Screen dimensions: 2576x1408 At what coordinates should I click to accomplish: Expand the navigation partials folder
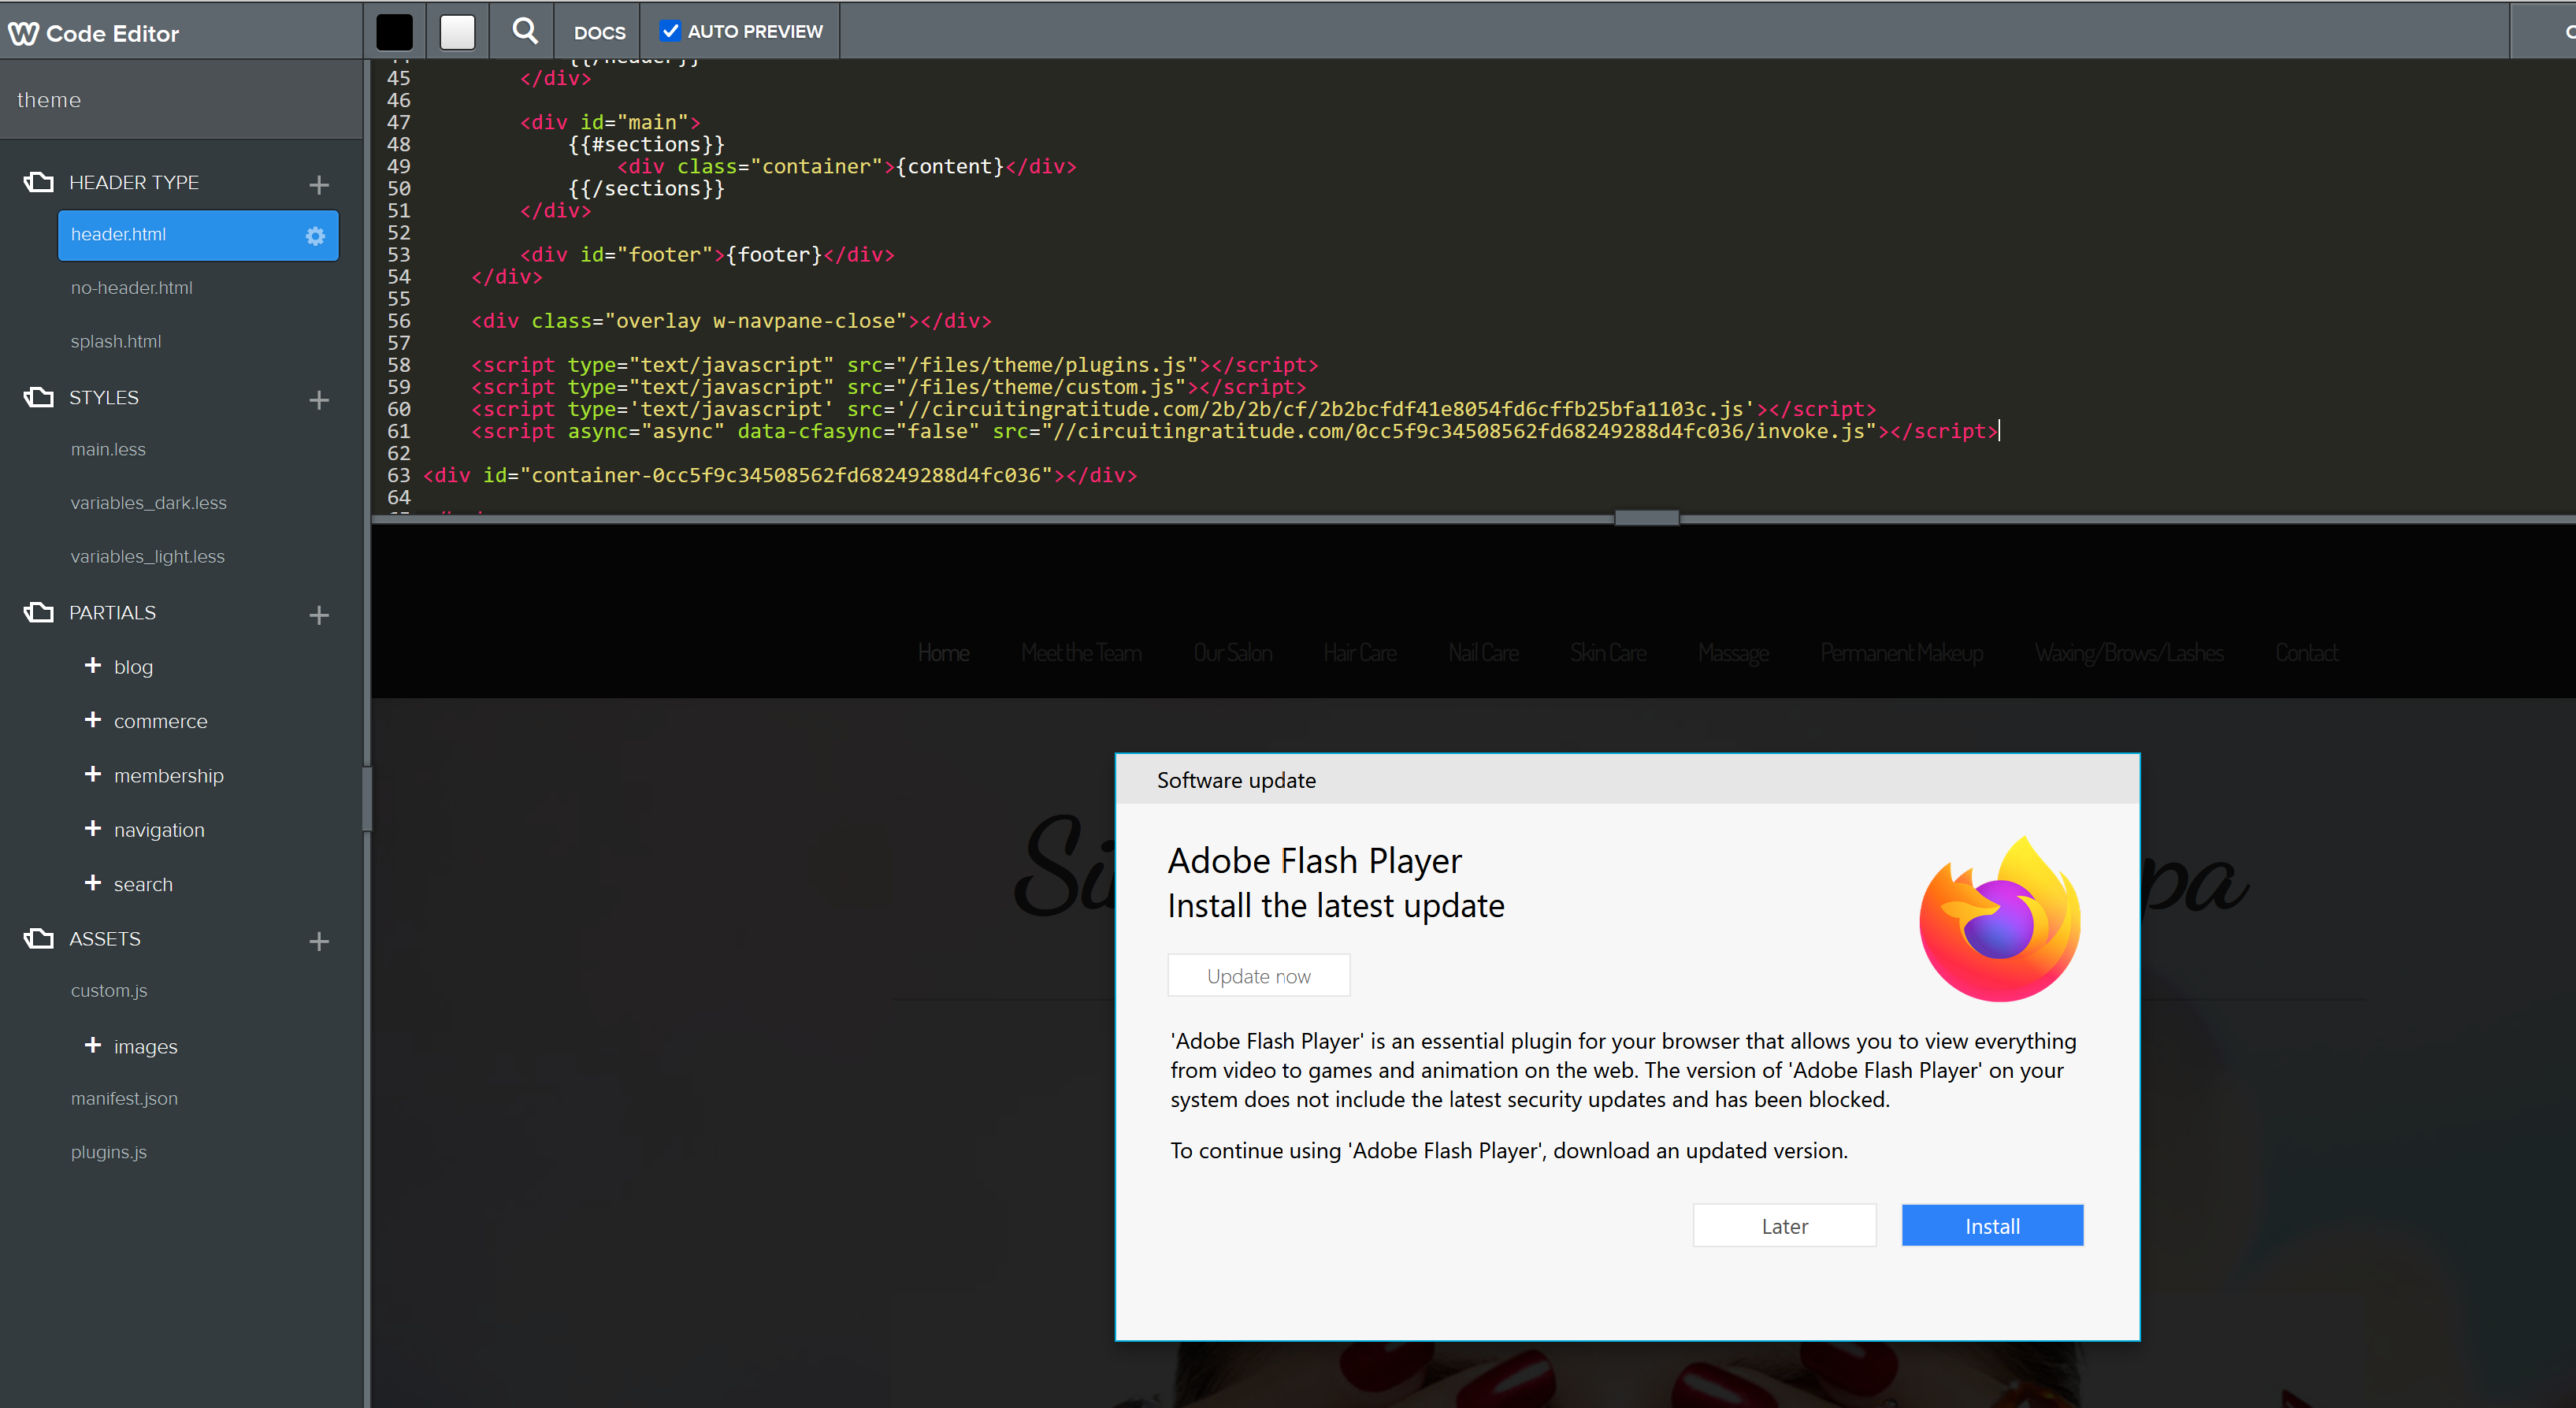pos(93,829)
